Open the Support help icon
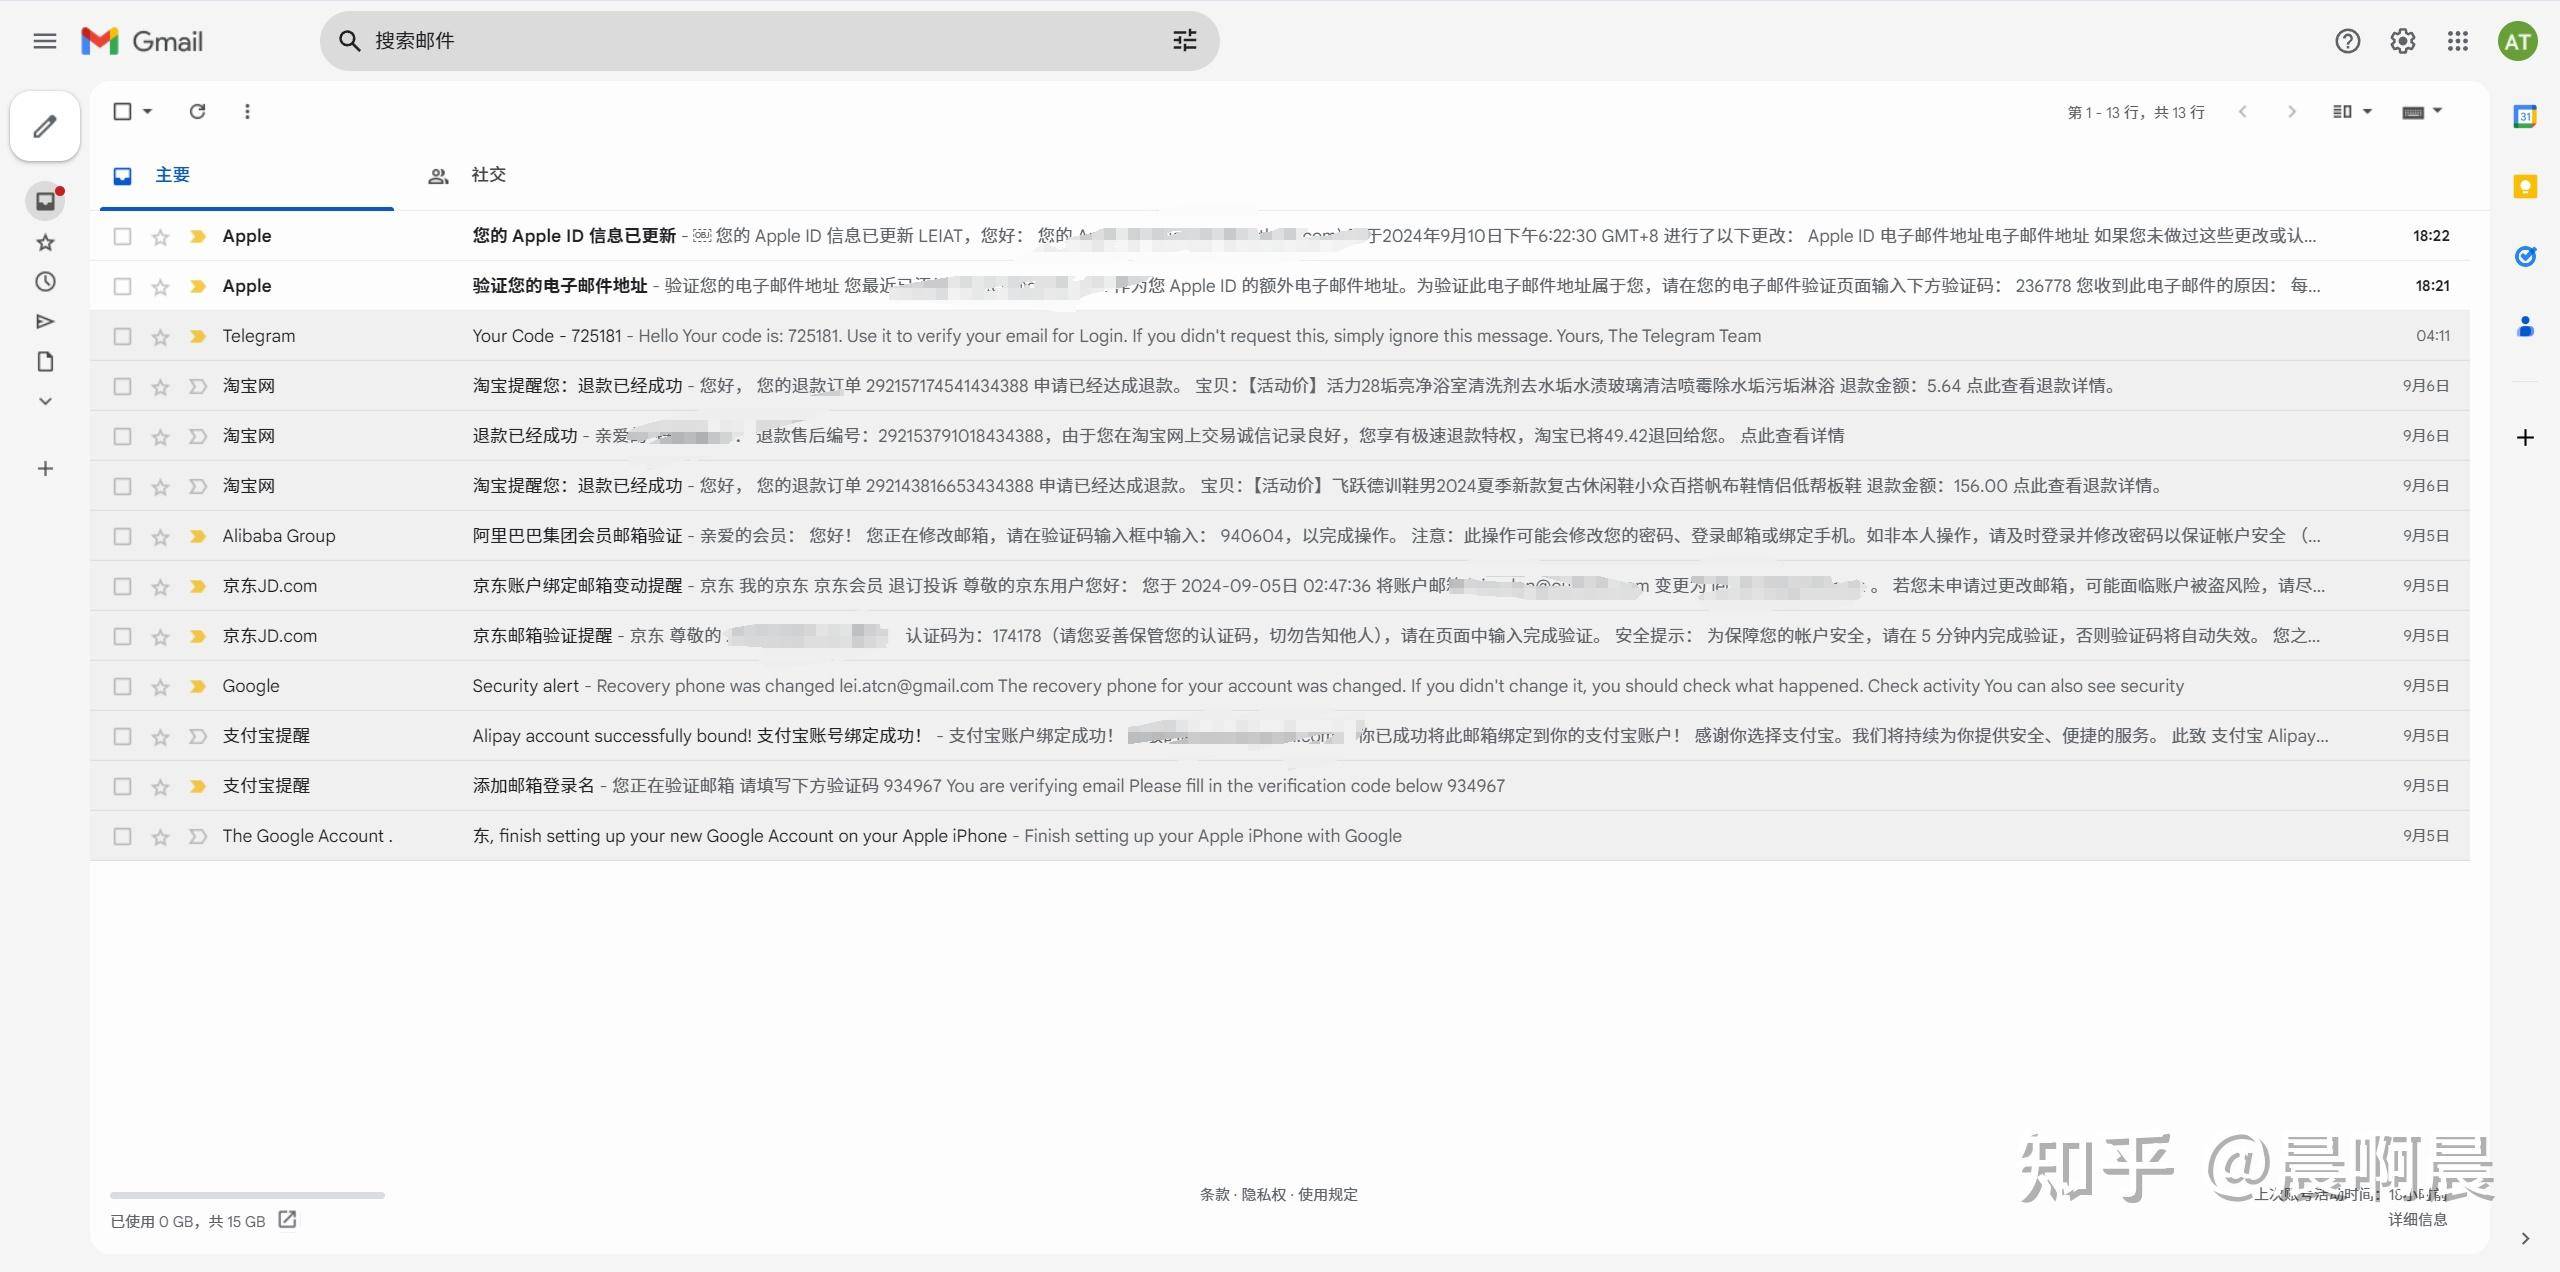This screenshot has height=1272, width=2560. click(x=2347, y=41)
